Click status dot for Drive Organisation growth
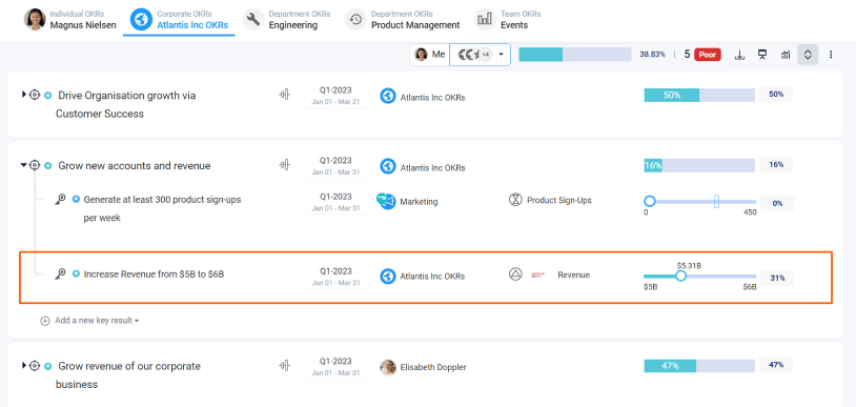The height and width of the screenshot is (407, 856). click(47, 95)
